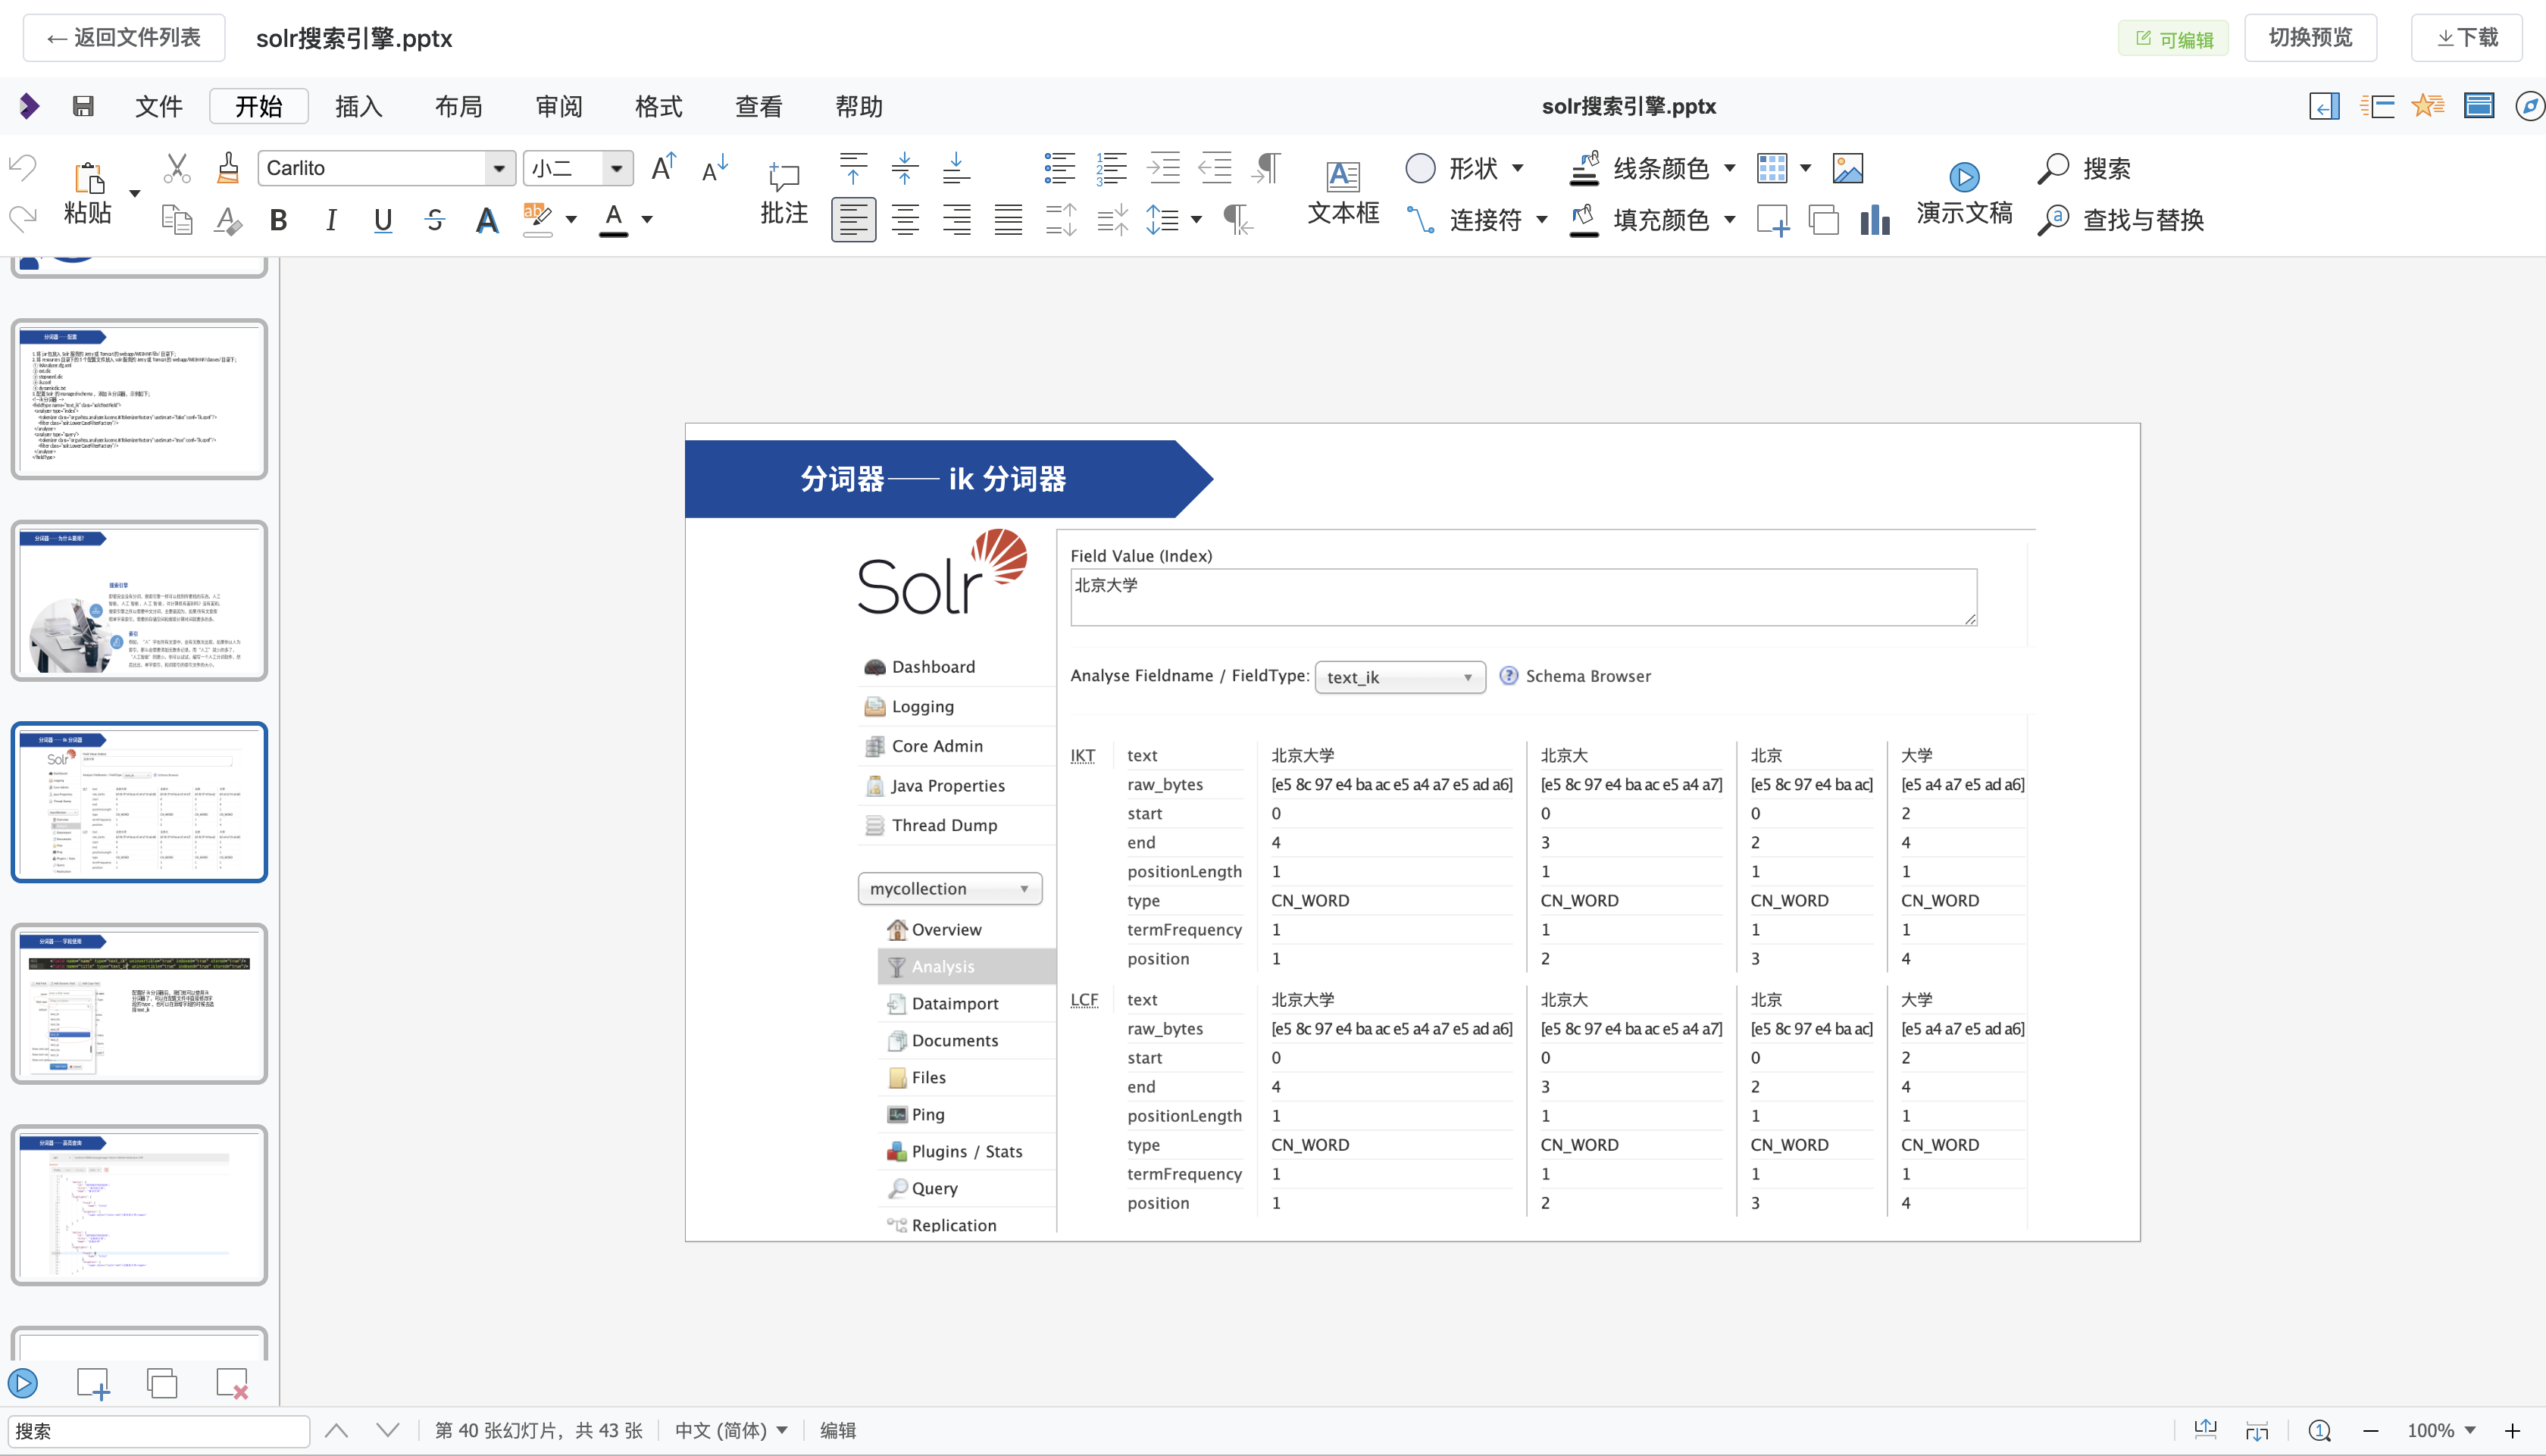Toggle bold formatting

[x=279, y=220]
